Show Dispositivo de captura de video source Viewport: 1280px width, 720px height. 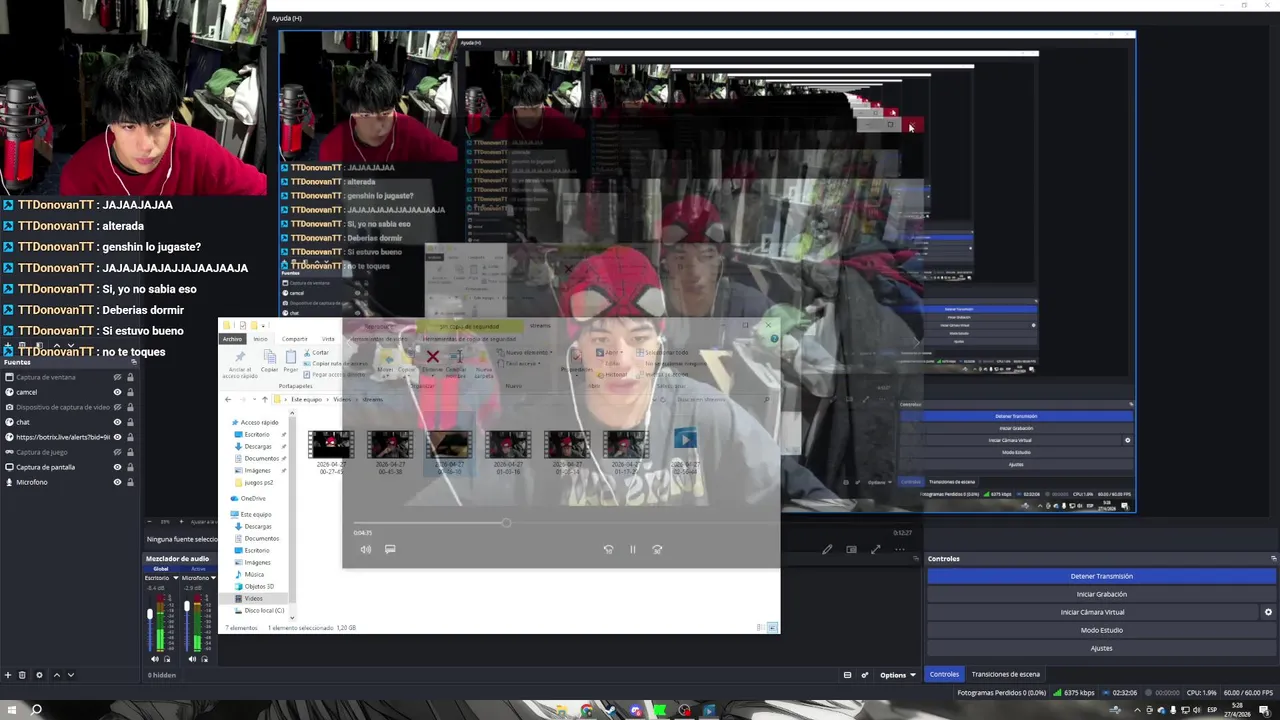click(117, 407)
